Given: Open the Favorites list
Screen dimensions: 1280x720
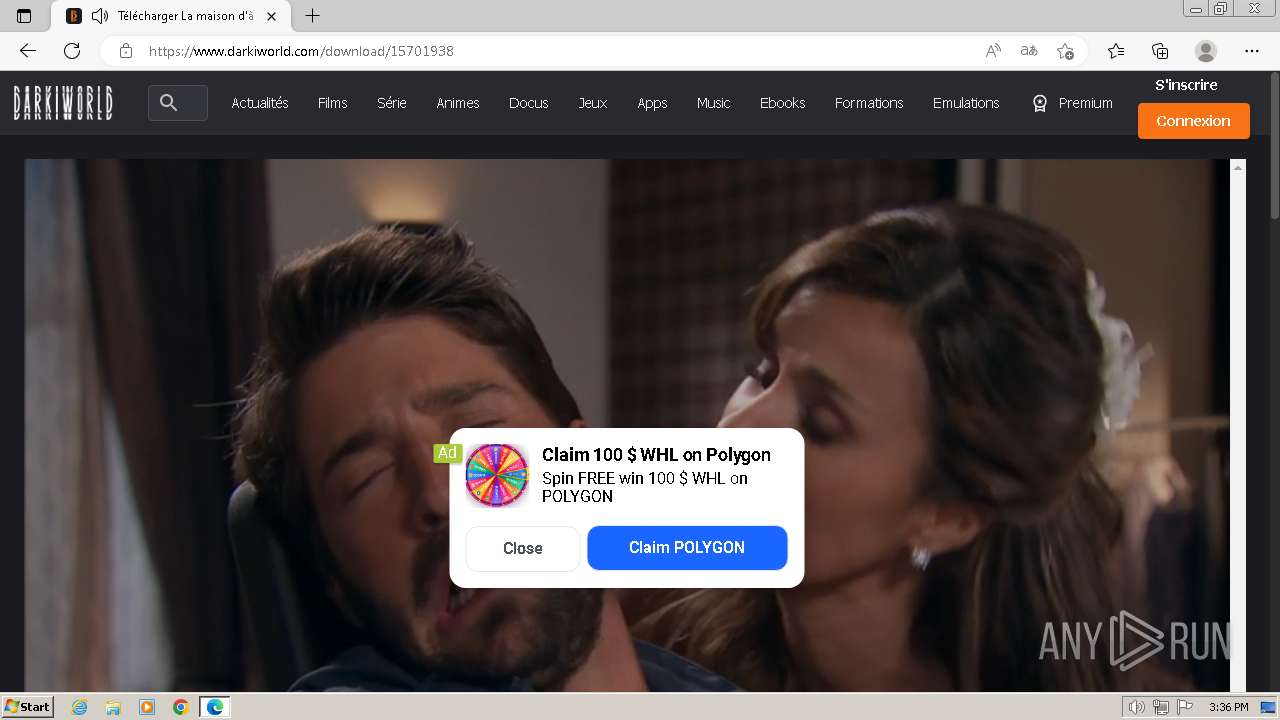Looking at the screenshot, I should point(1116,51).
